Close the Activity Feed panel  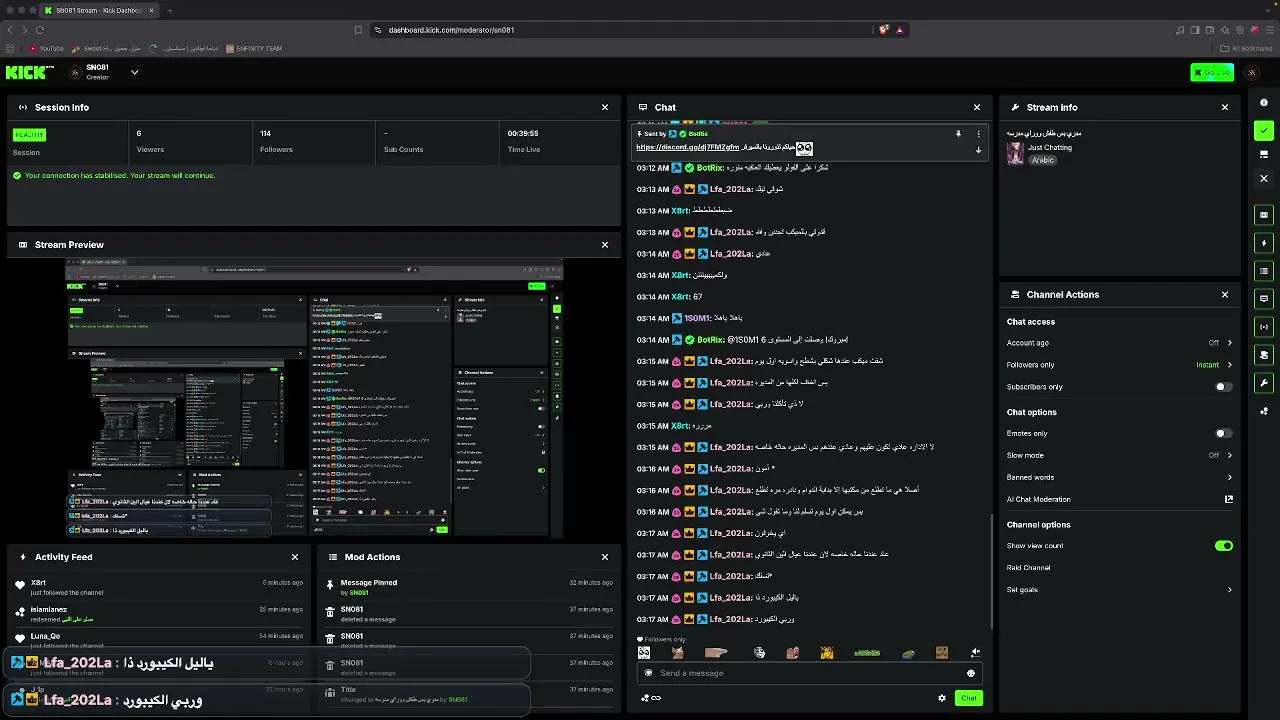click(x=295, y=557)
